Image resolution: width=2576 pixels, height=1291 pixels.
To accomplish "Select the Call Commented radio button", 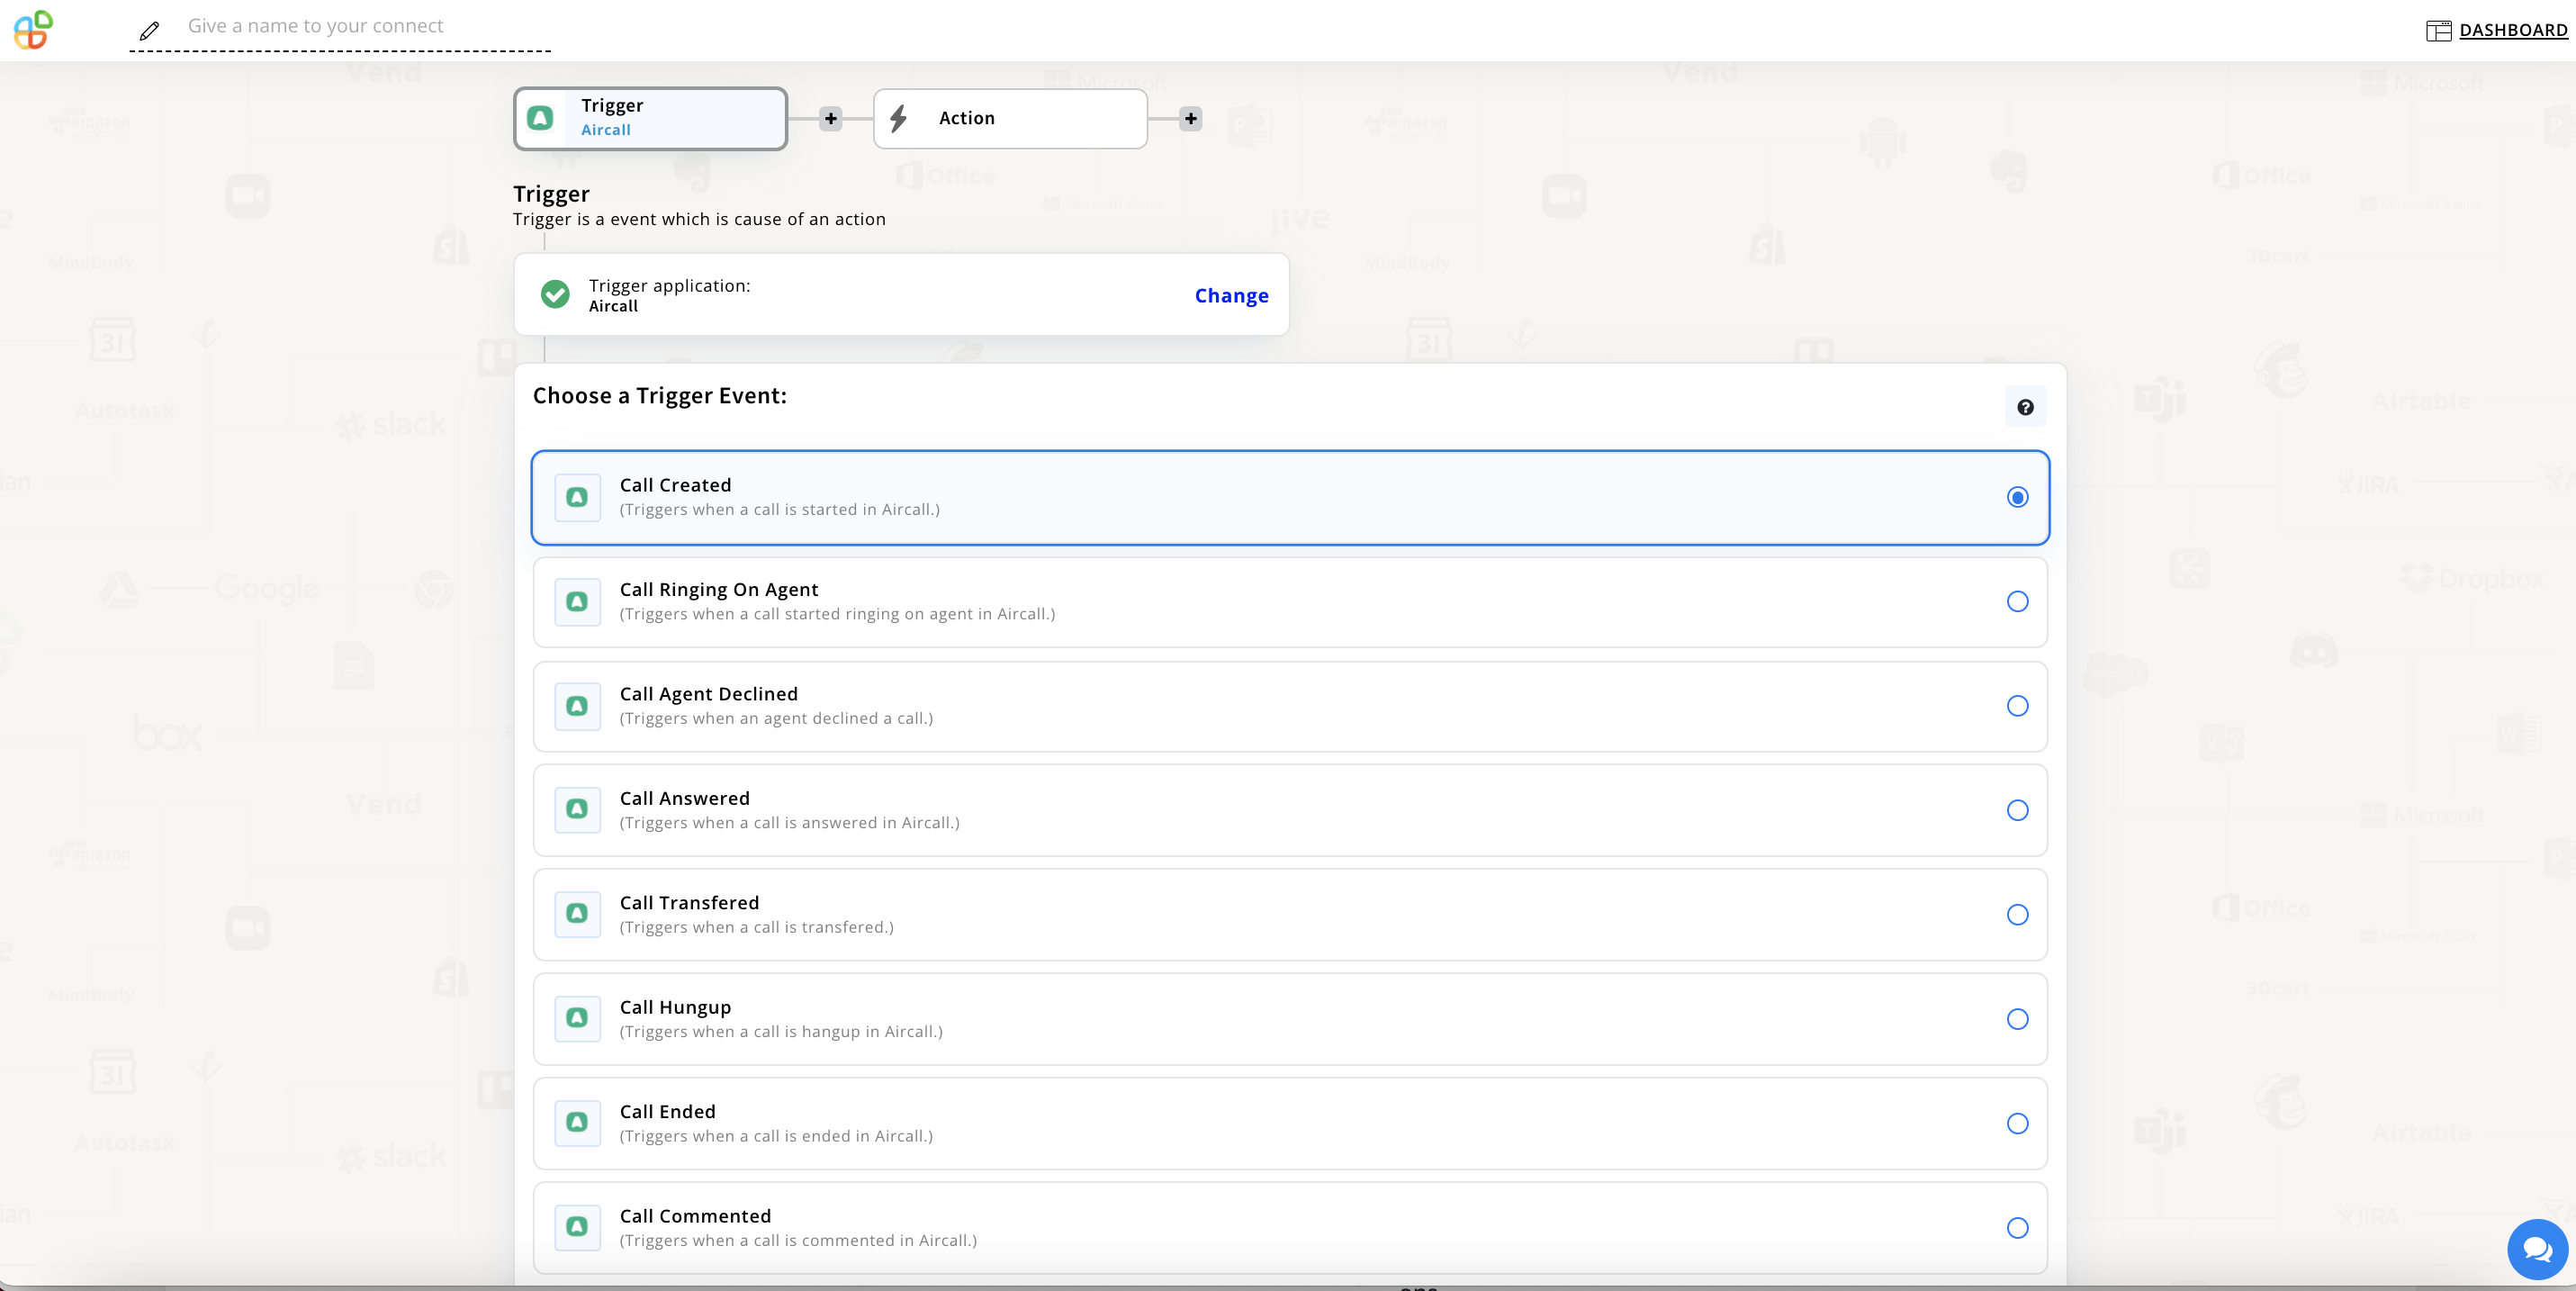I will point(2017,1228).
